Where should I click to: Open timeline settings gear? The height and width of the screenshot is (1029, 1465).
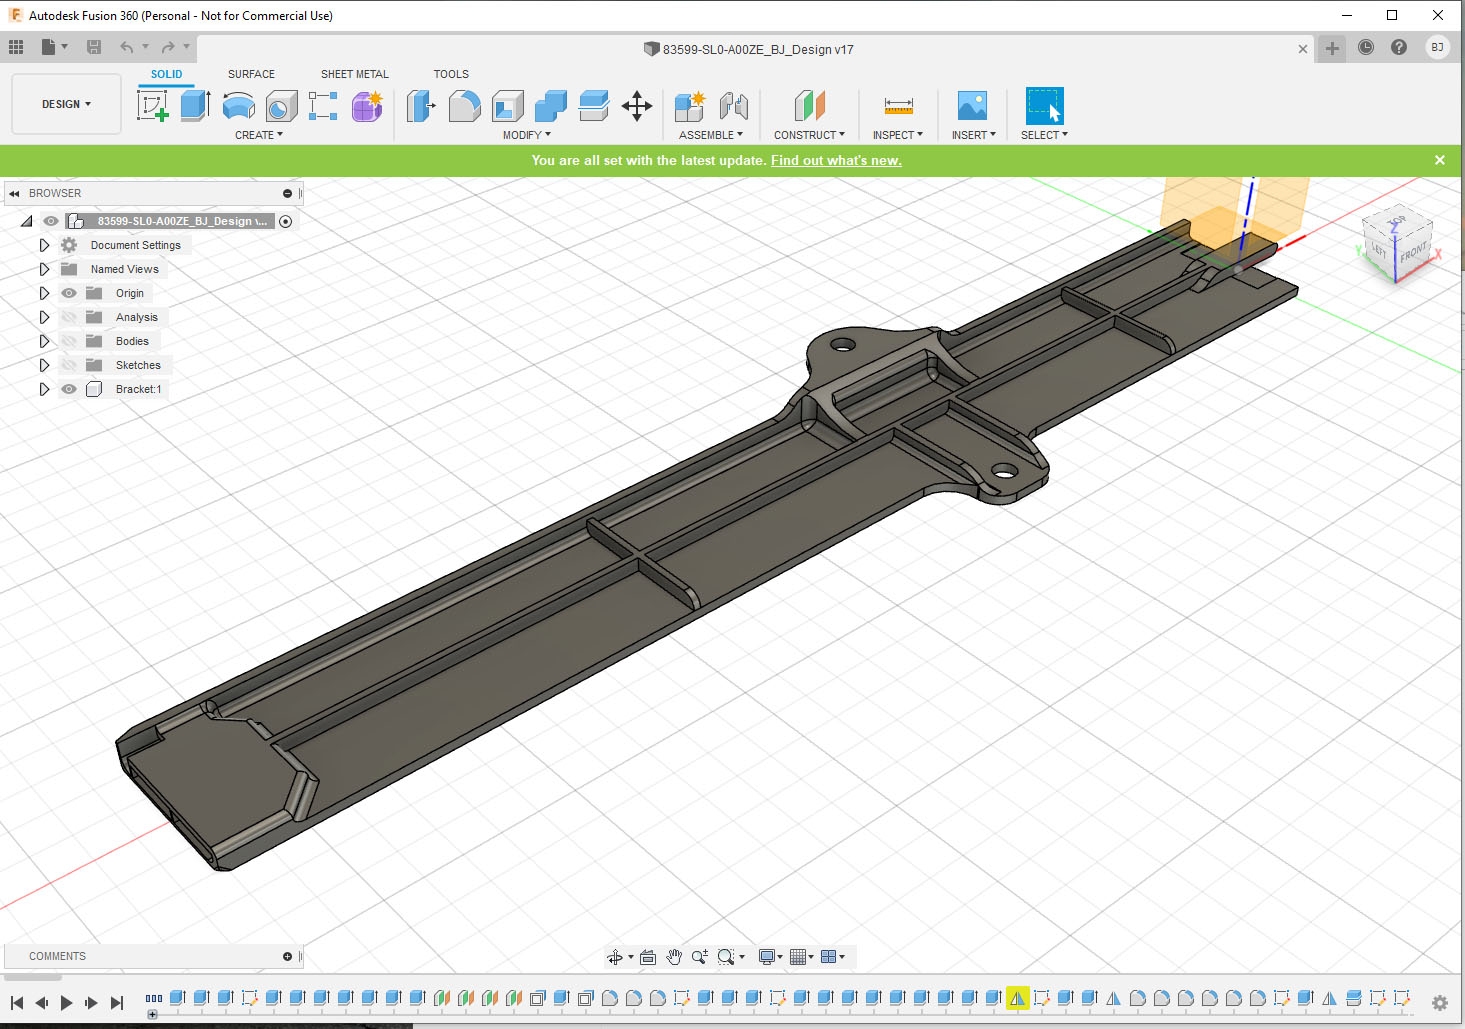coord(1440,1003)
